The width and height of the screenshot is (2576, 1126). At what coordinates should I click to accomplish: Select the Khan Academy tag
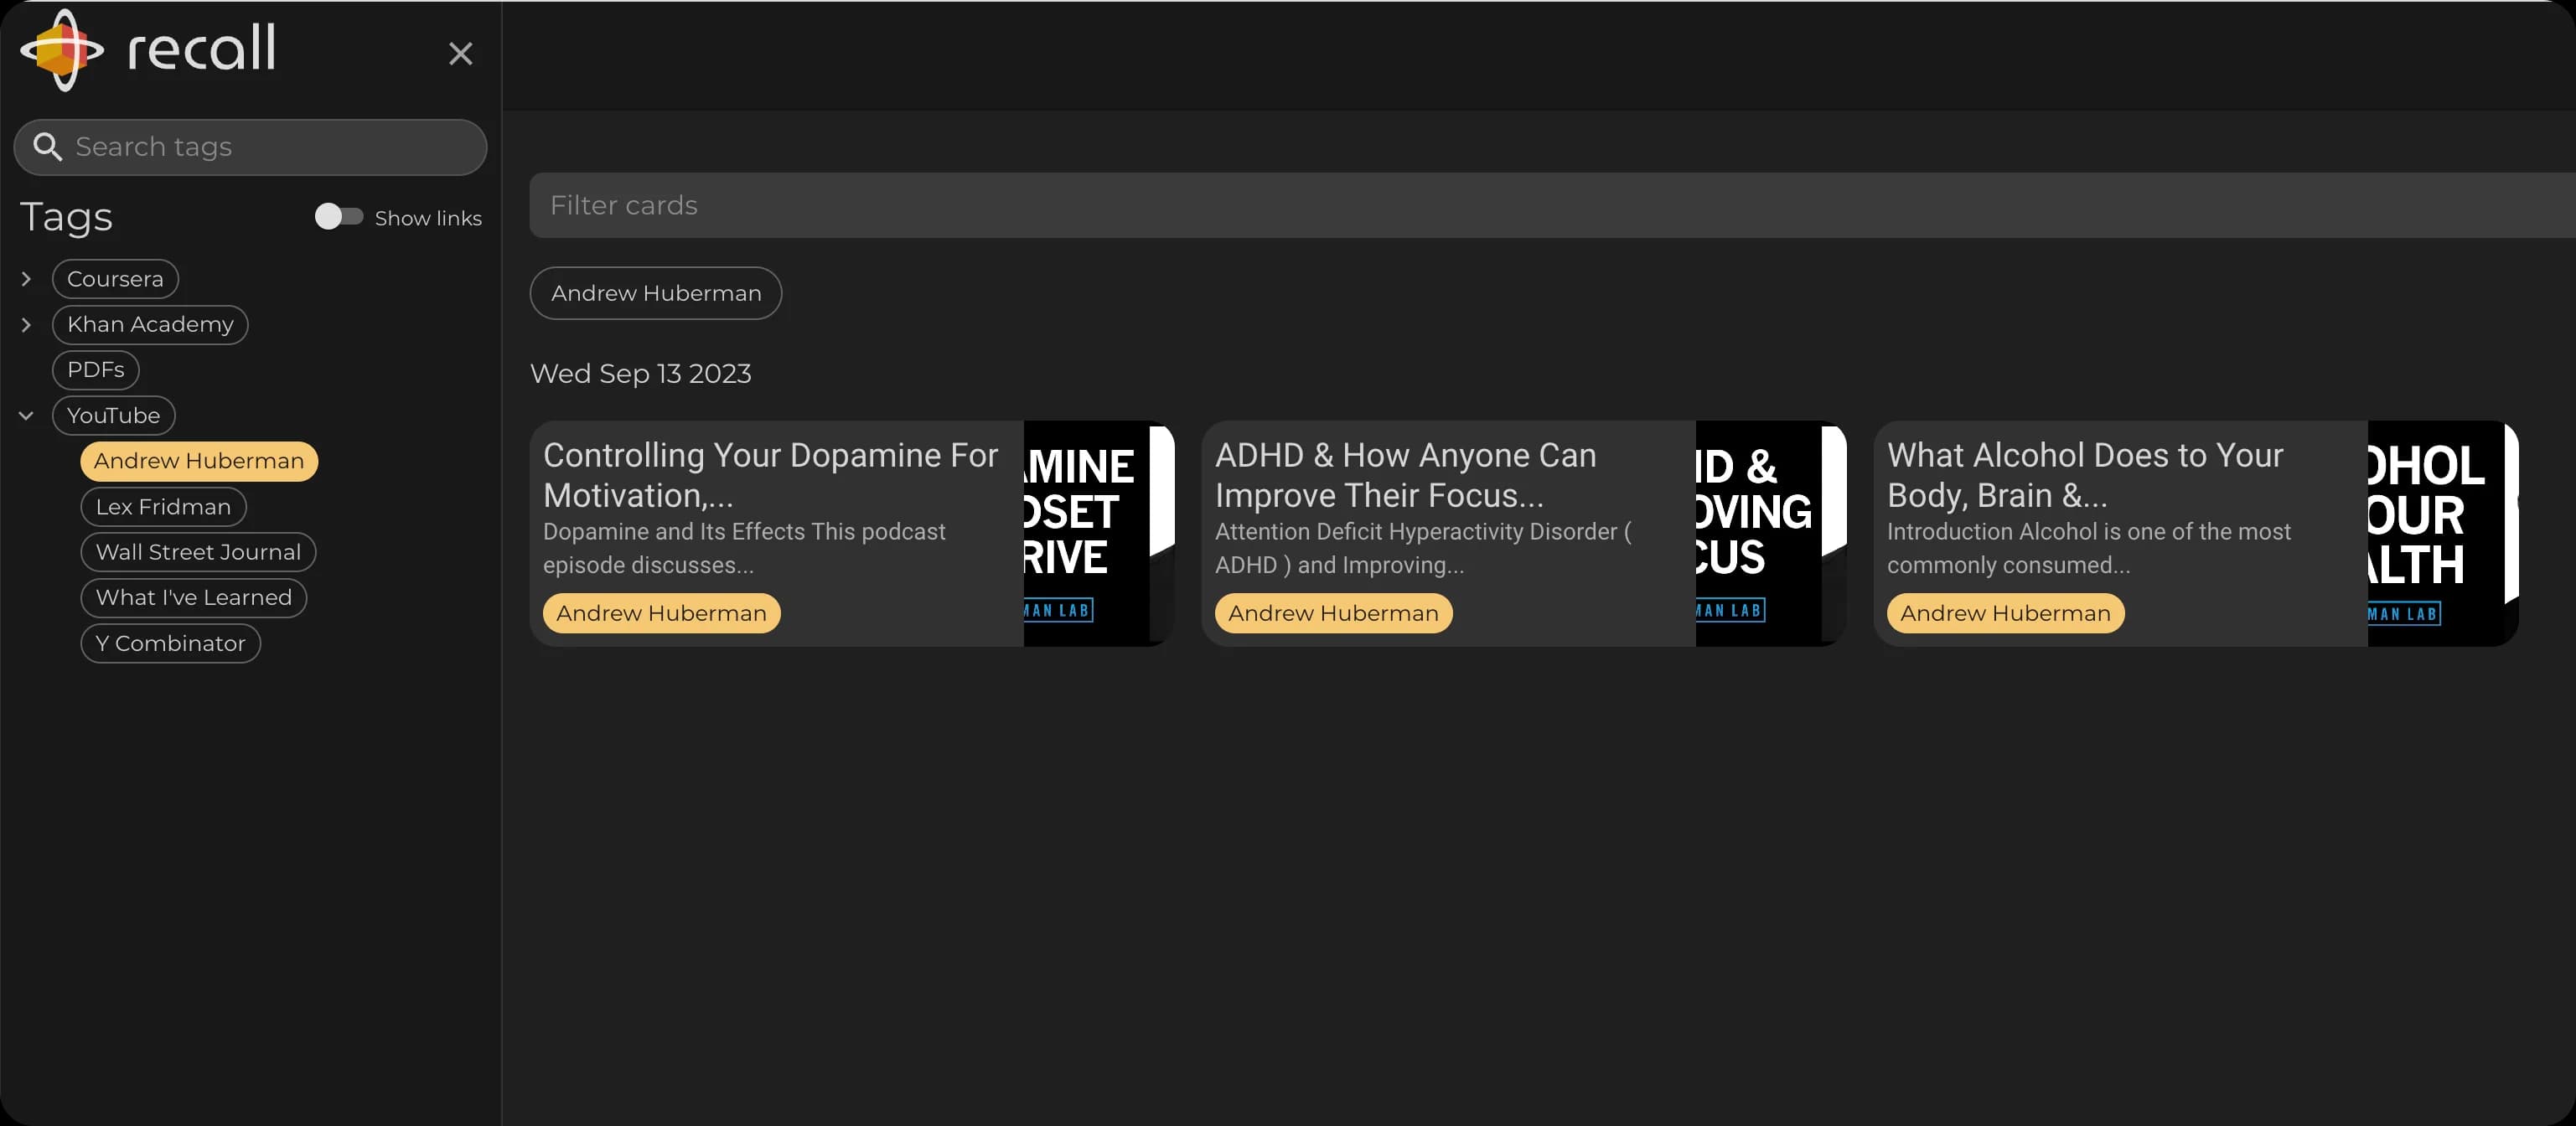coord(150,324)
